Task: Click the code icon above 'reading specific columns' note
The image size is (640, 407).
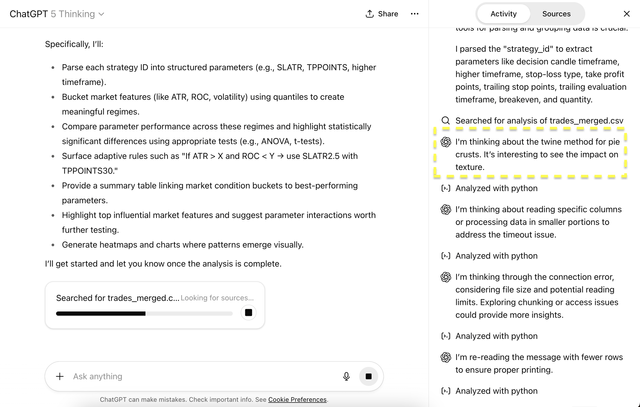Action: coord(446,188)
